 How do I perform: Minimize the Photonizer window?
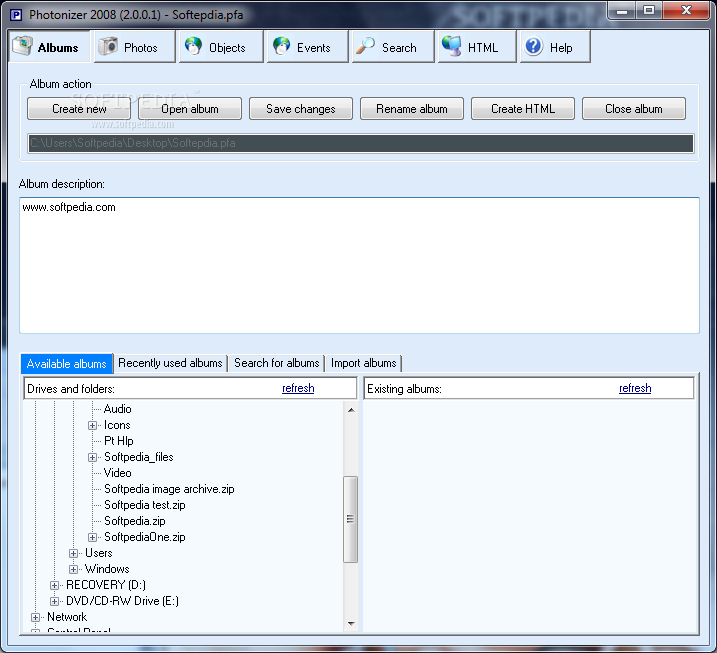(621, 10)
